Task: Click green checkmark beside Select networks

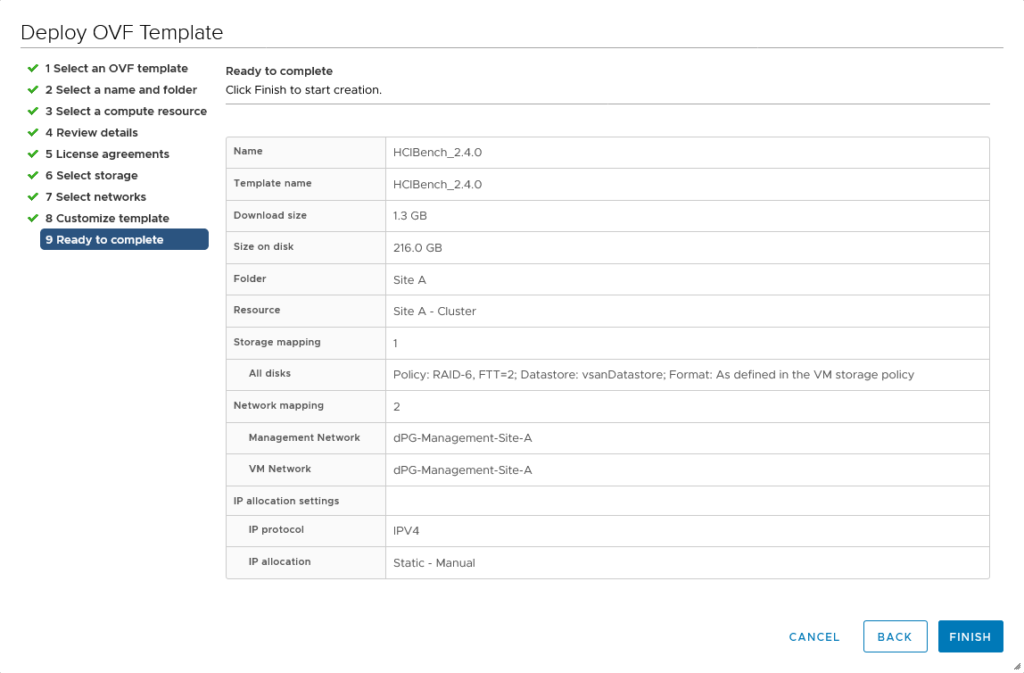Action: click(x=33, y=196)
